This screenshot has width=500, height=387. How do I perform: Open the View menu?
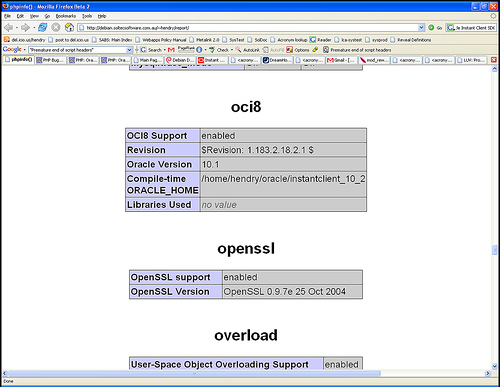[x=34, y=16]
